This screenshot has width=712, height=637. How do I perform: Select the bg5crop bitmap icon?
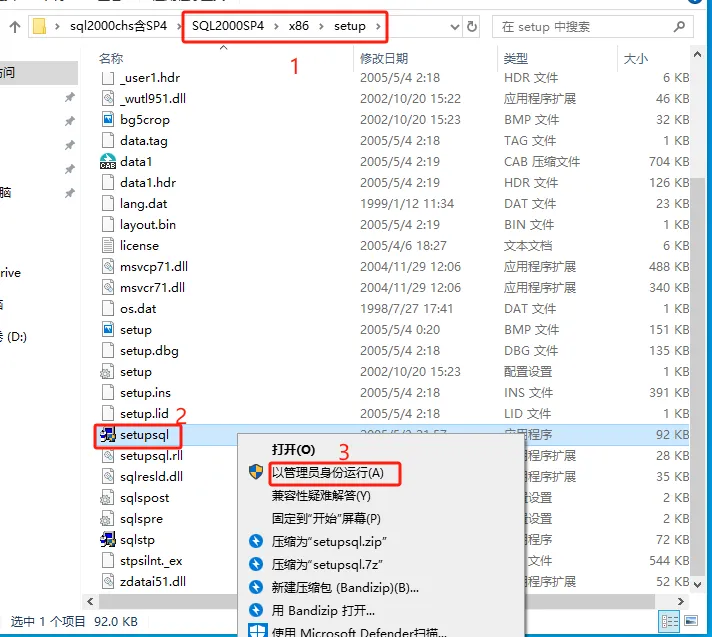(x=108, y=119)
